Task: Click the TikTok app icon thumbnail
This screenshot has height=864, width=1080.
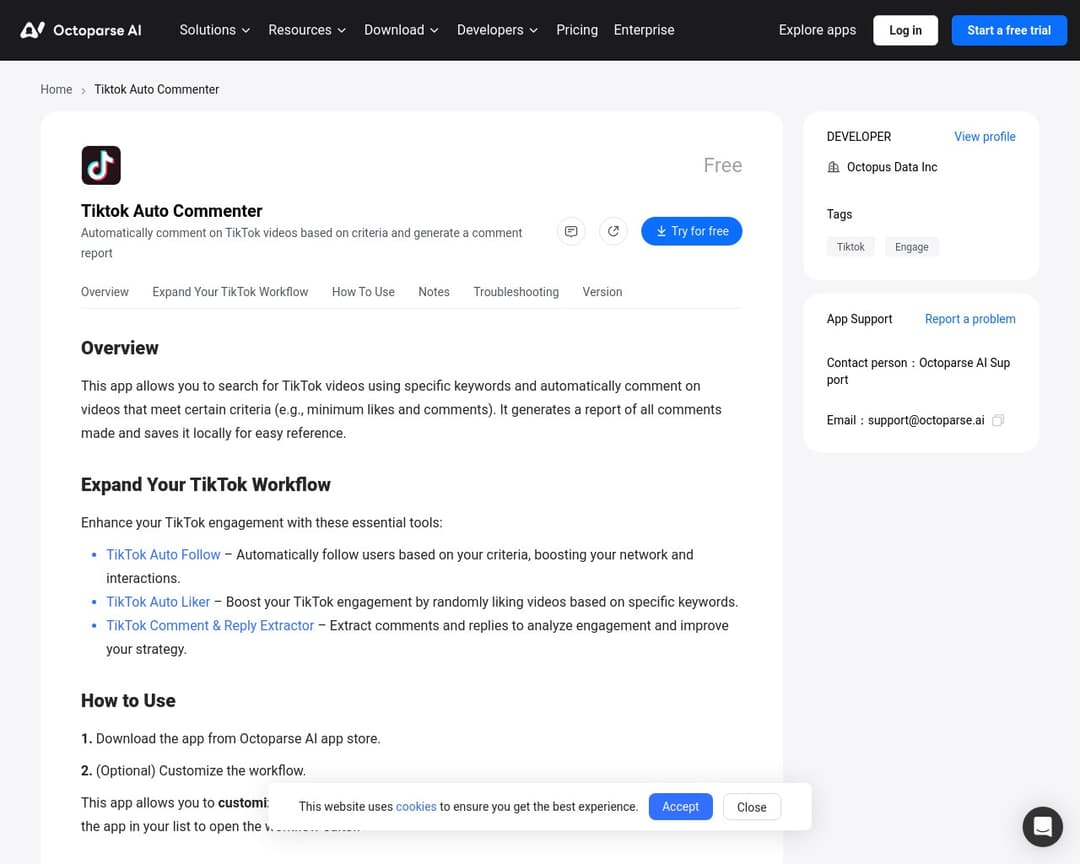Action: tap(101, 166)
